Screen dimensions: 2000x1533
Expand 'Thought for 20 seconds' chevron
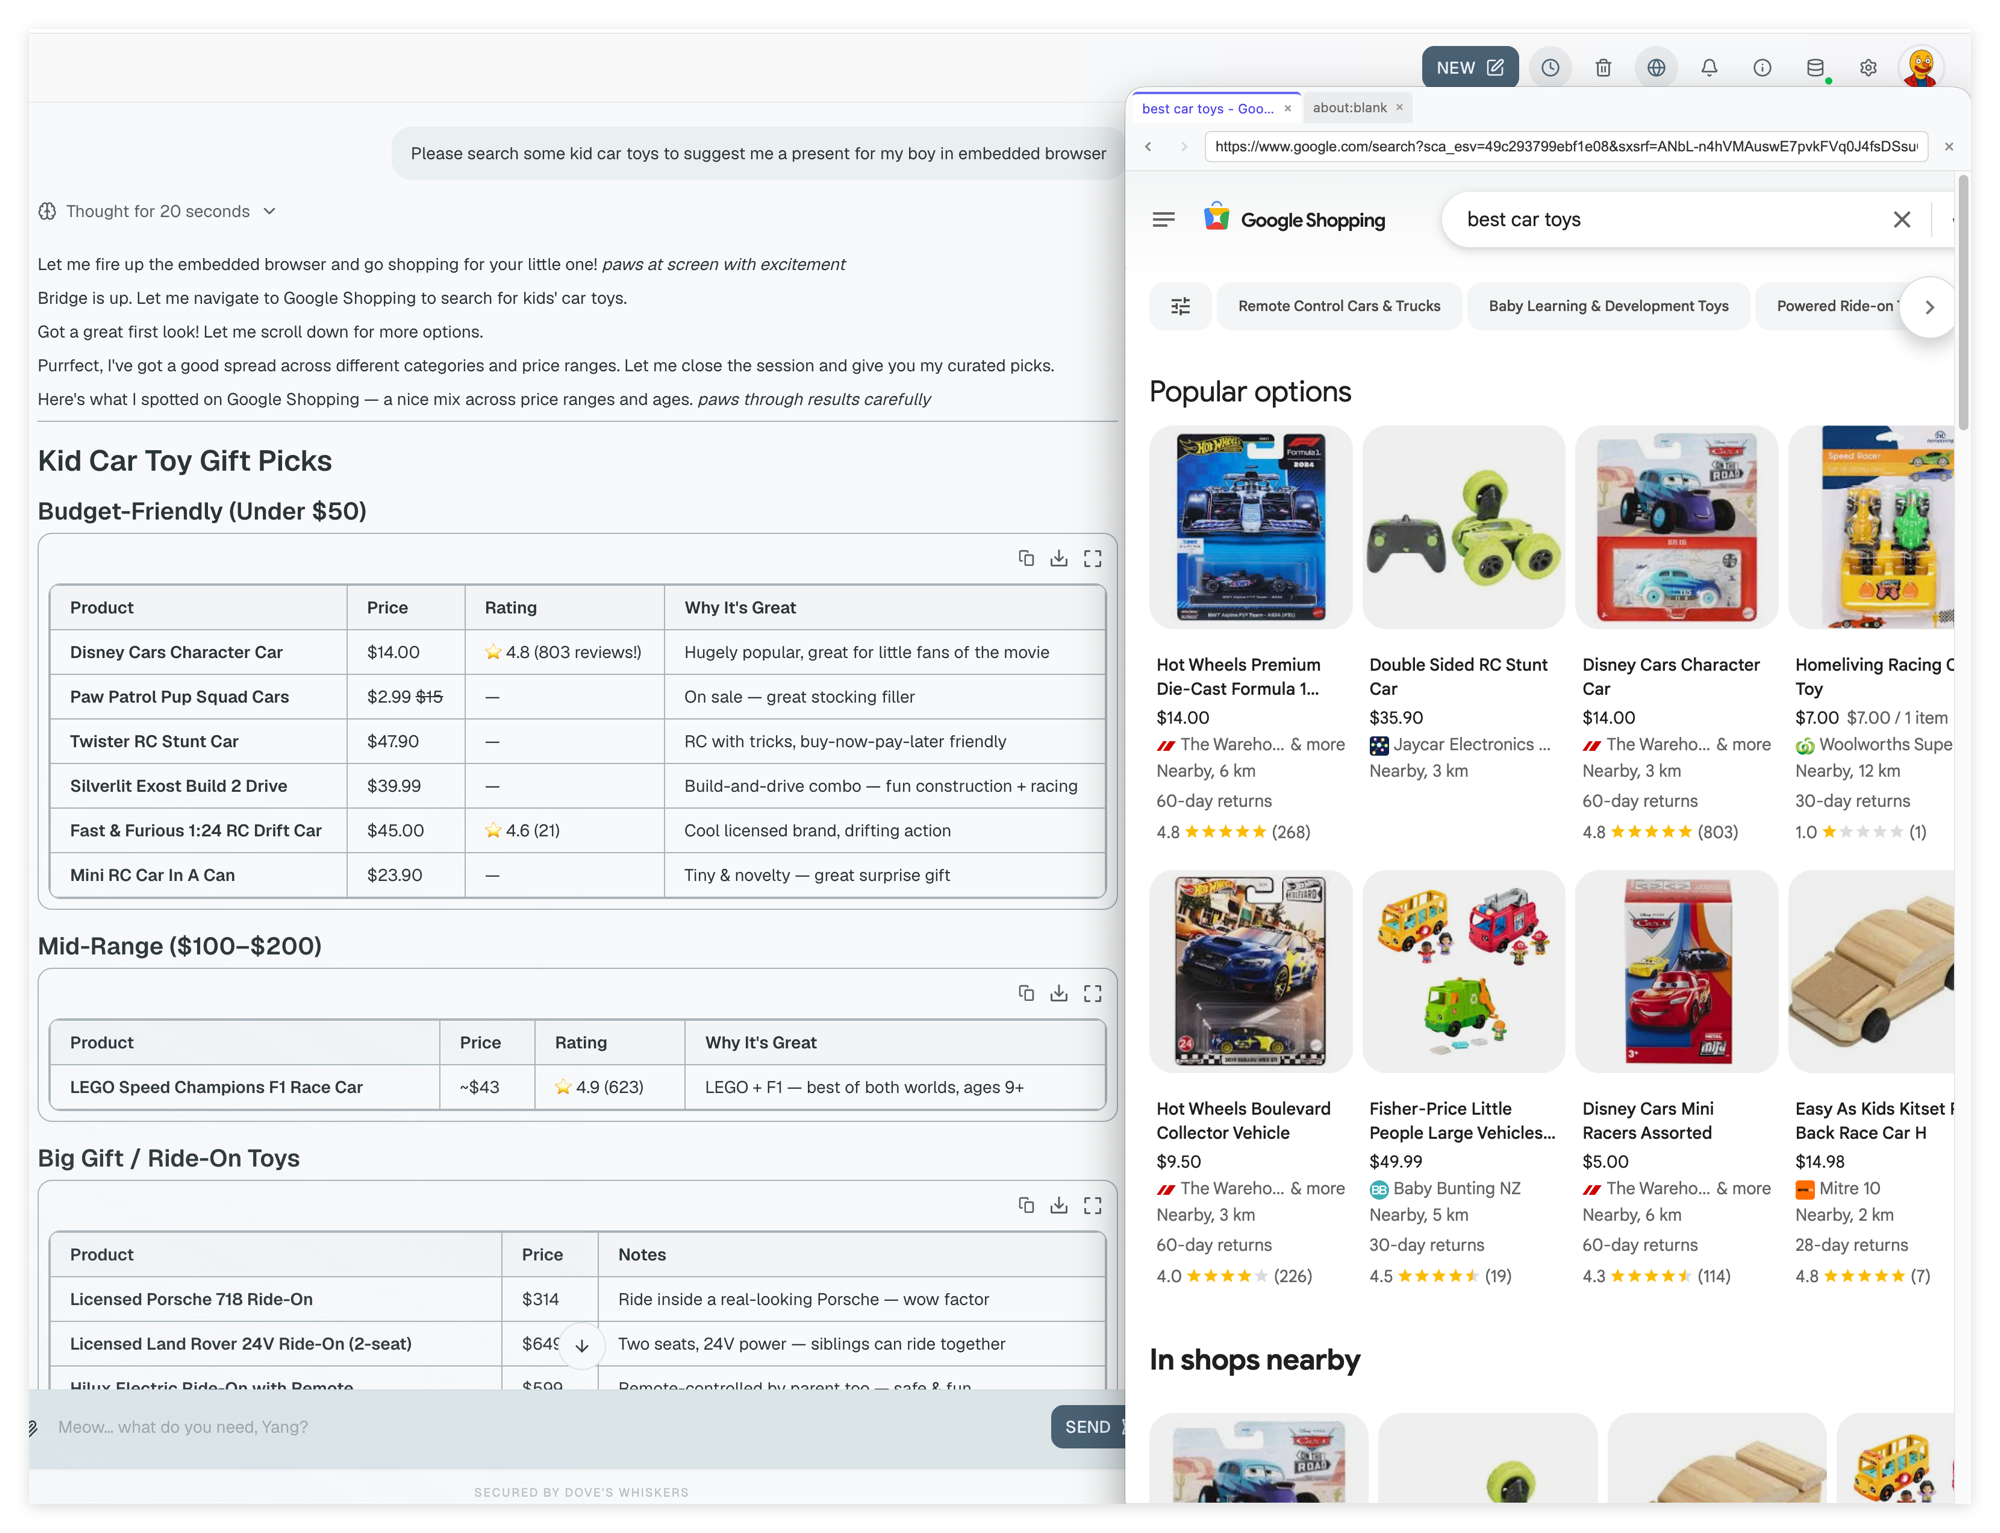pos(269,211)
